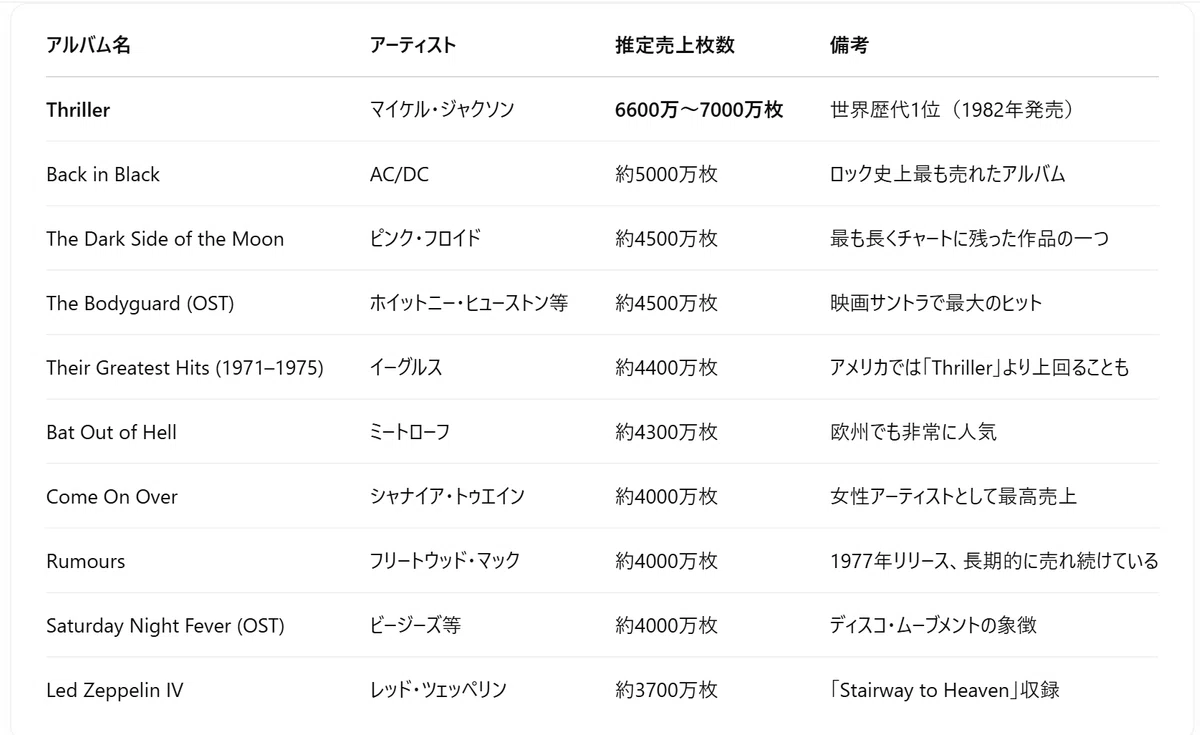Select the Thriller album name cell

(78, 110)
